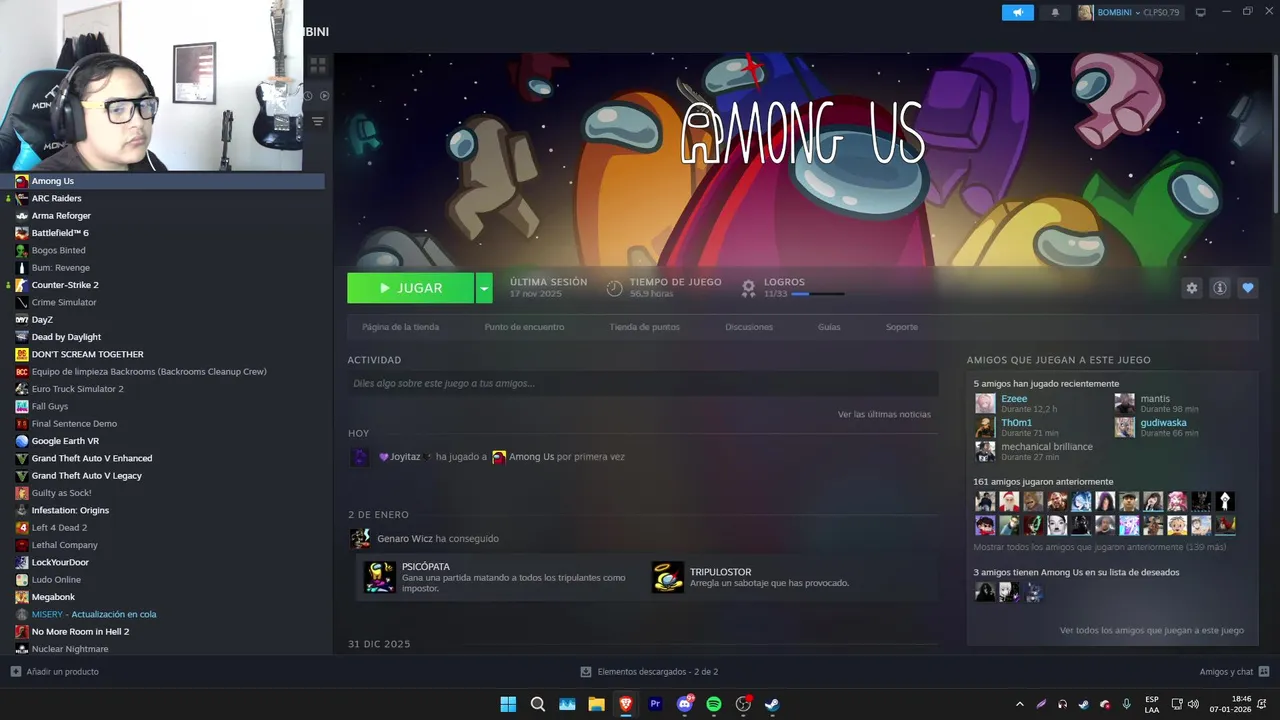Open game settings gear icon

click(1191, 288)
